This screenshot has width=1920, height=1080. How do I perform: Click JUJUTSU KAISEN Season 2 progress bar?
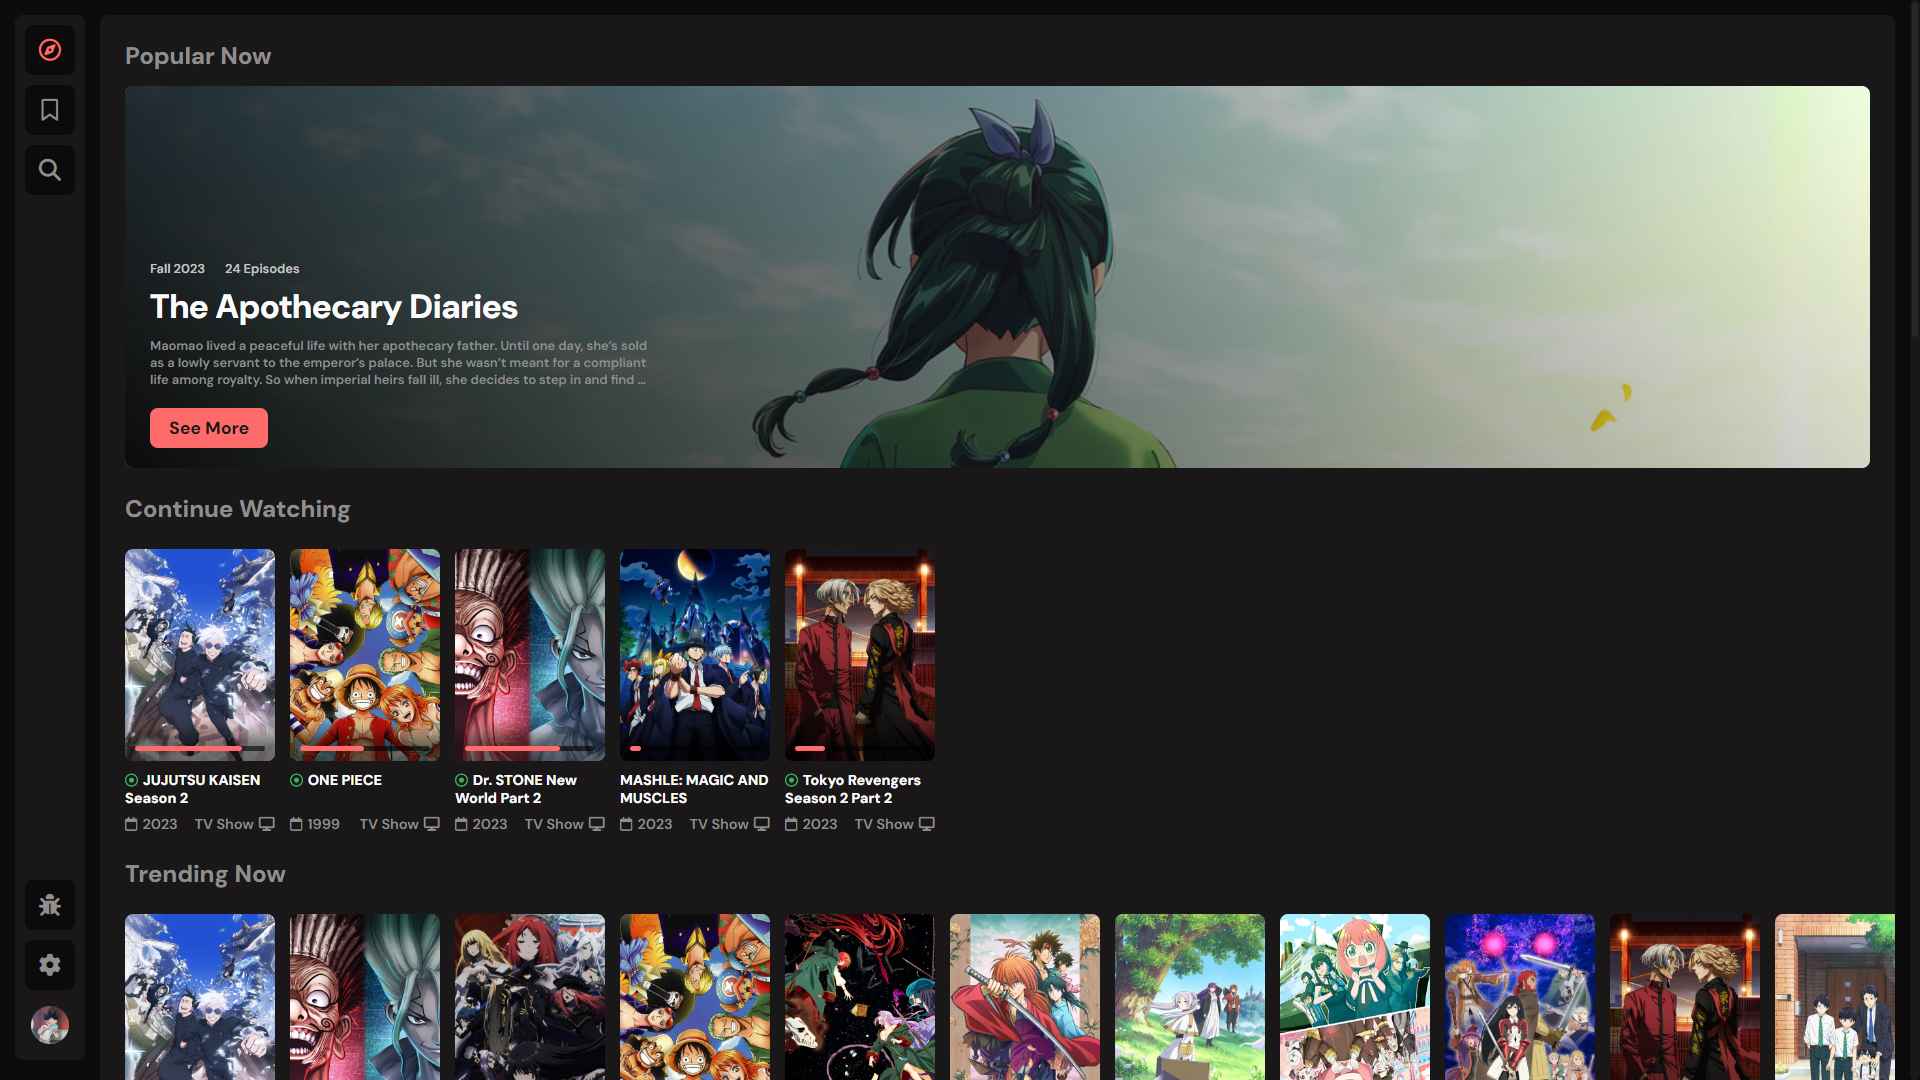(199, 748)
